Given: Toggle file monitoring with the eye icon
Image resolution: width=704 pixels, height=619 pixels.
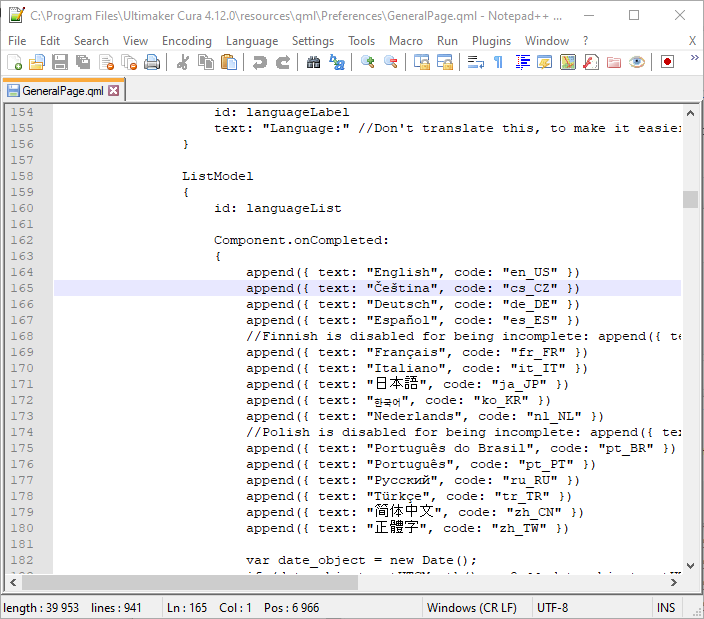Looking at the screenshot, I should [x=637, y=62].
